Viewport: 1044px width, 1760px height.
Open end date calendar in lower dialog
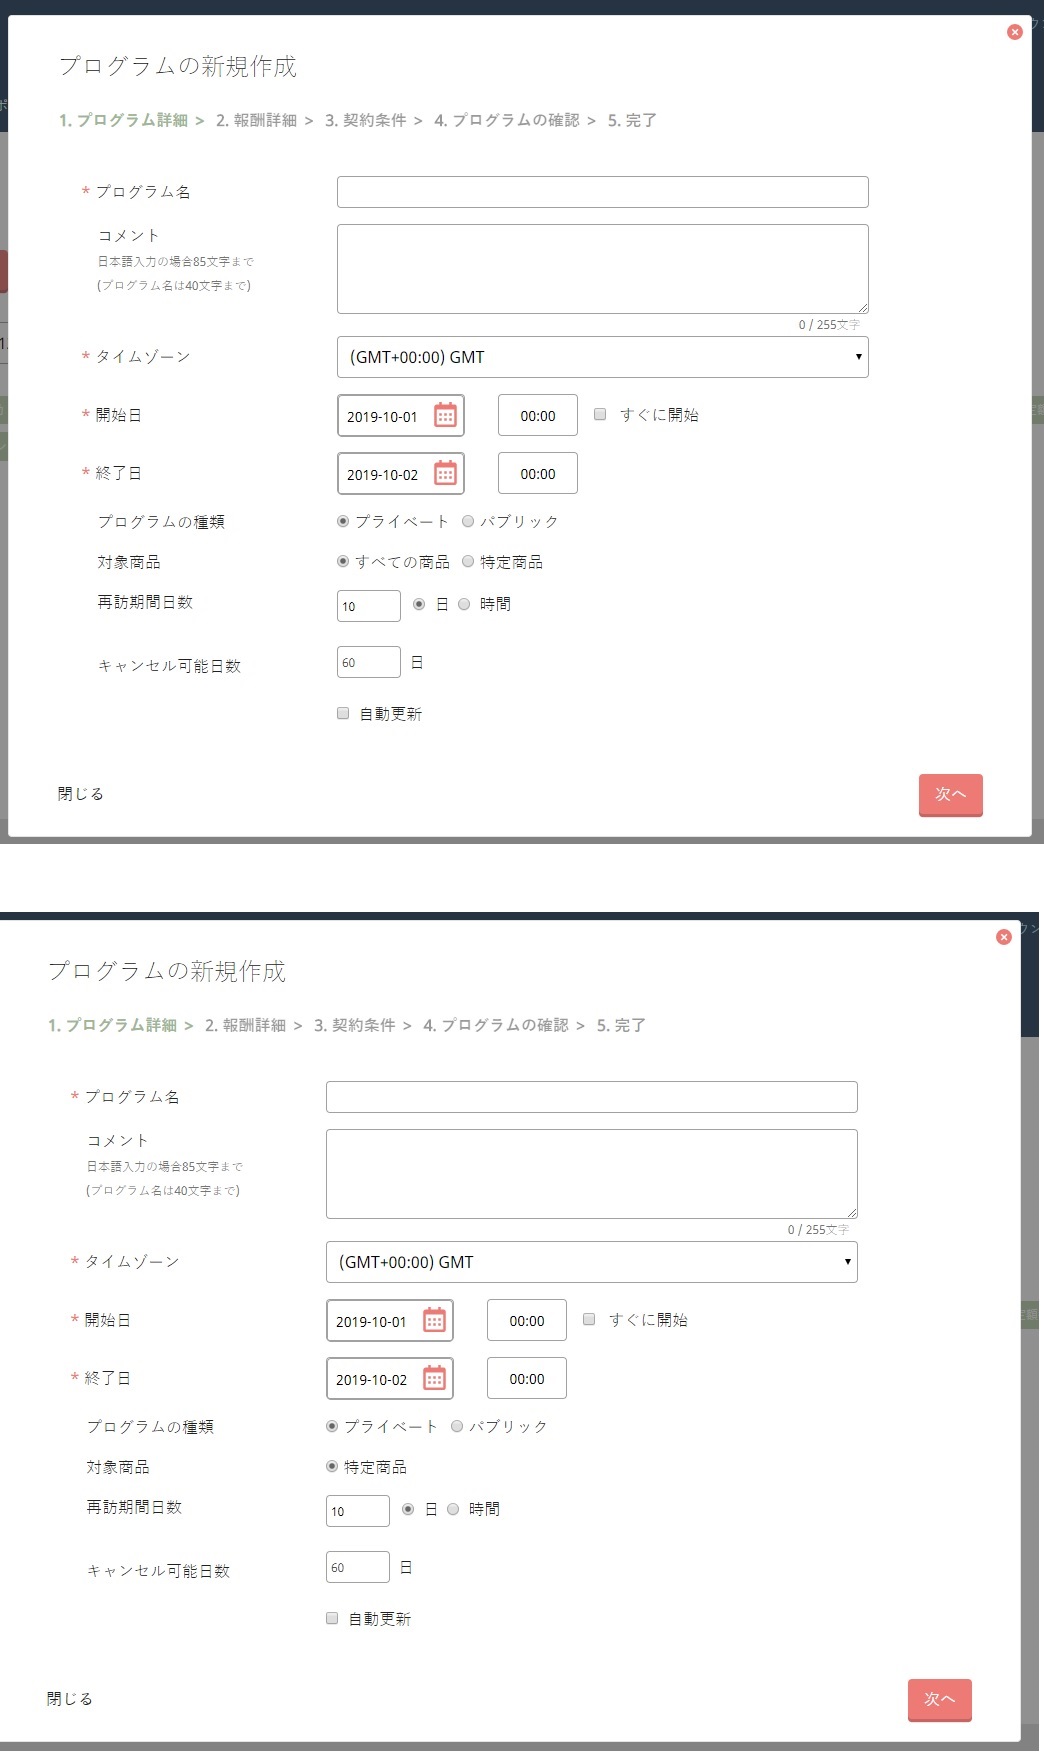434,1378
